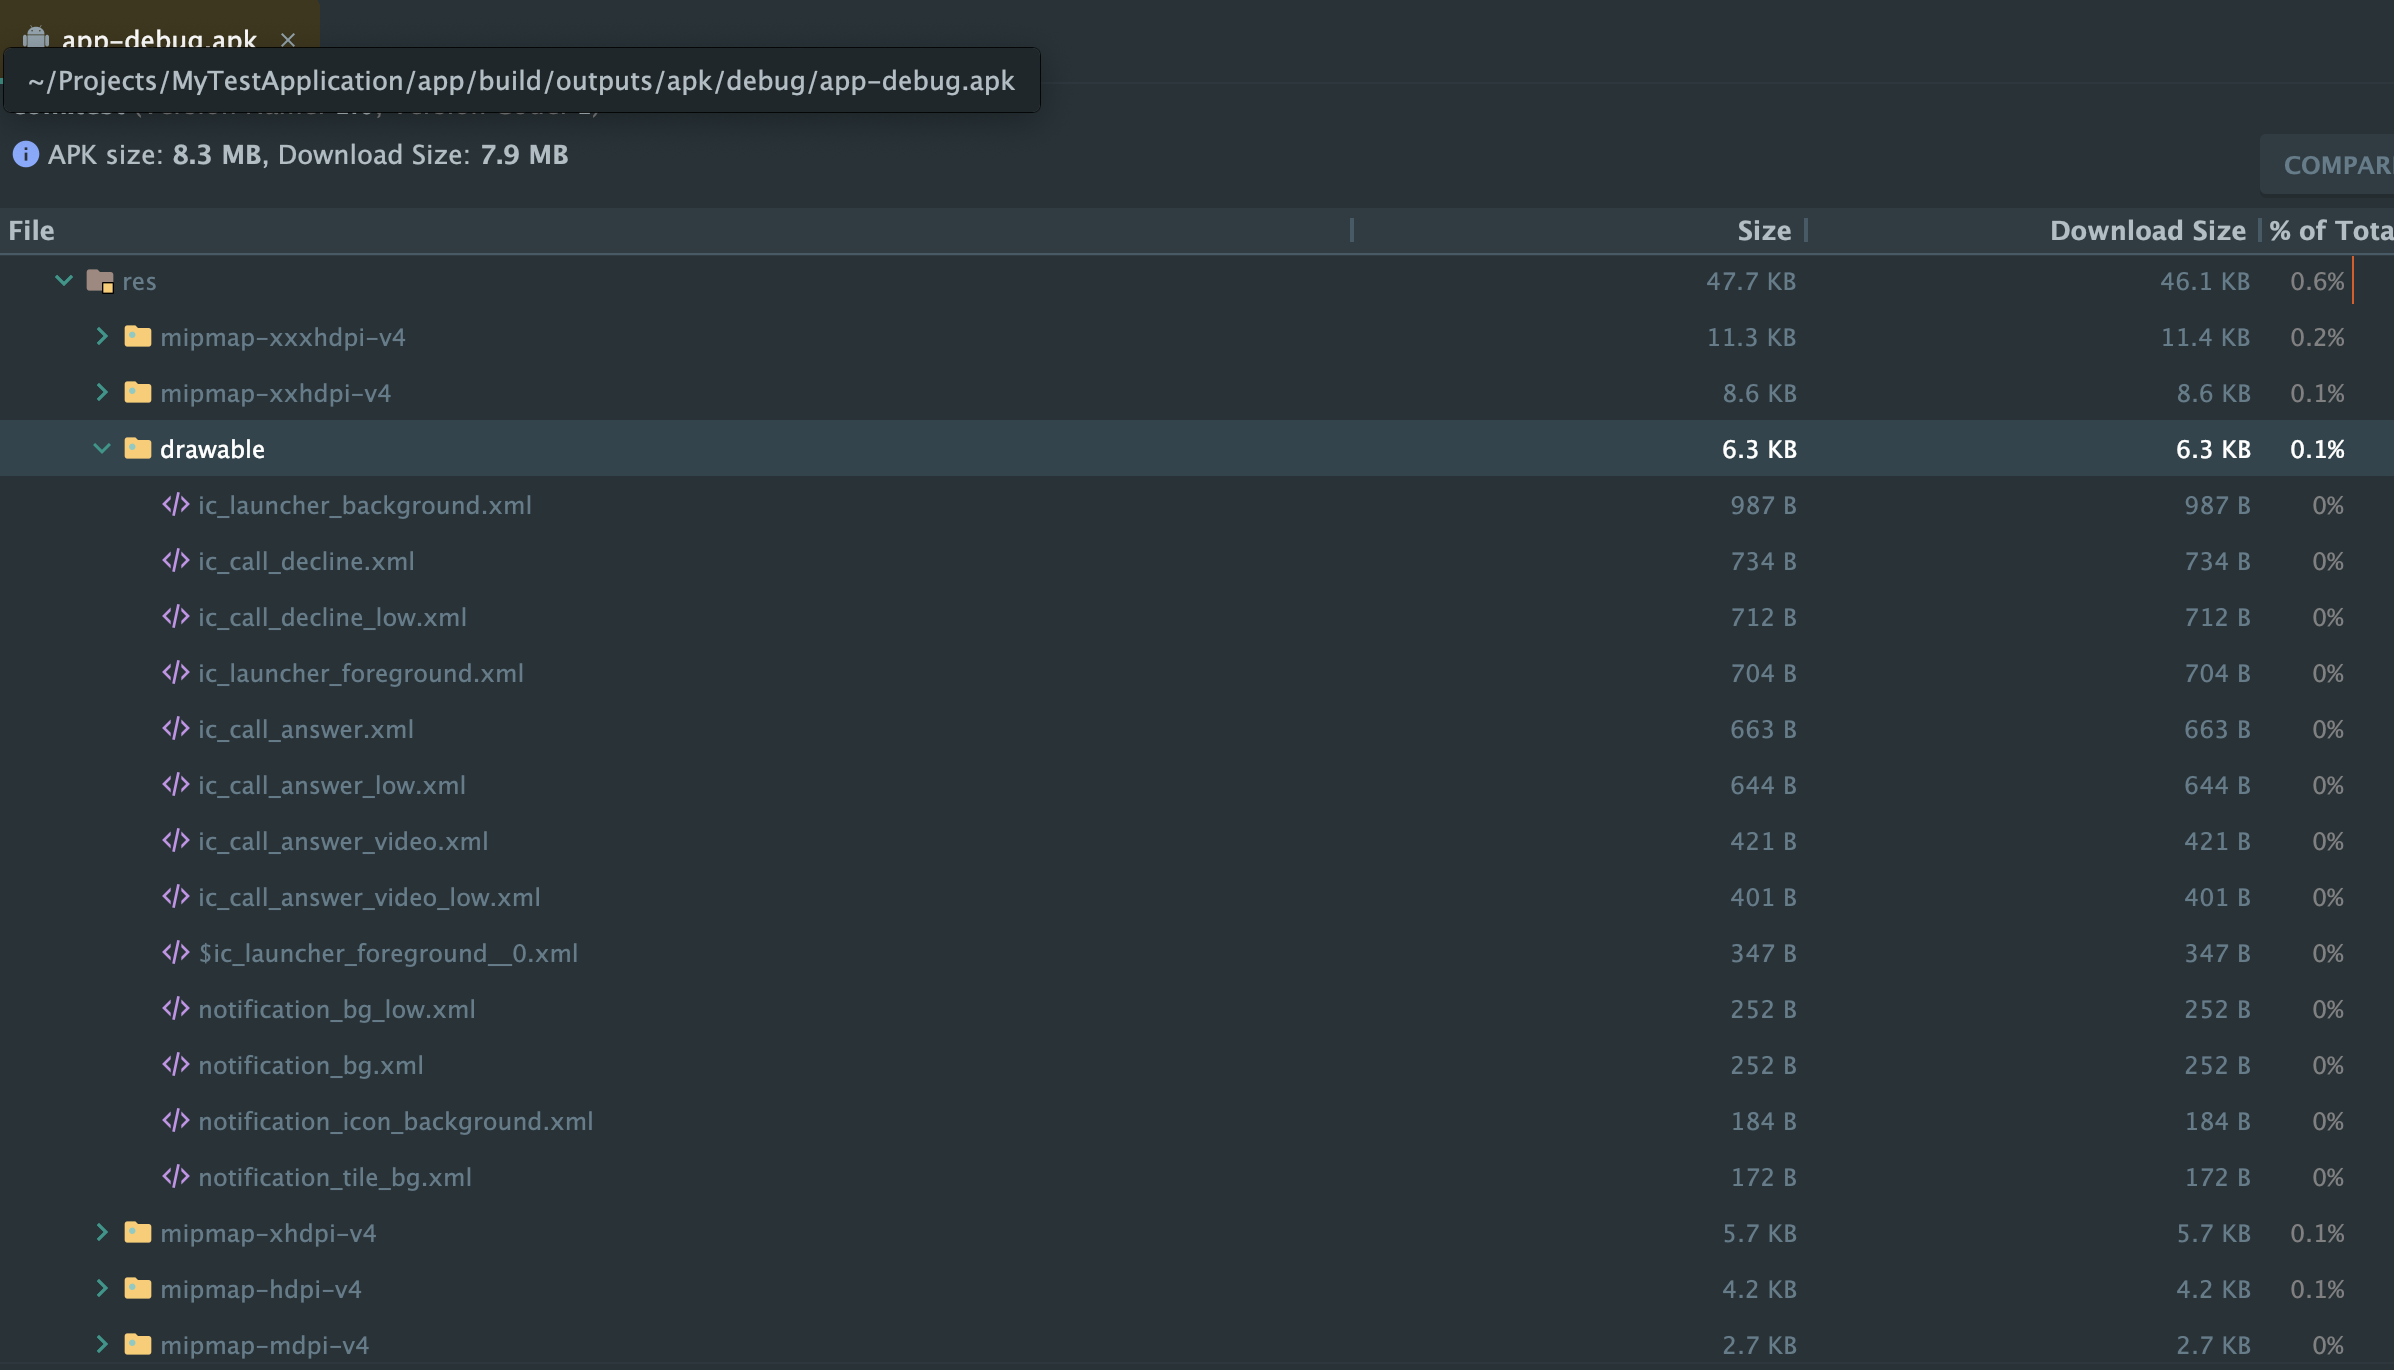The height and width of the screenshot is (1370, 2394).
Task: Click the File column header
Action: coord(32,231)
